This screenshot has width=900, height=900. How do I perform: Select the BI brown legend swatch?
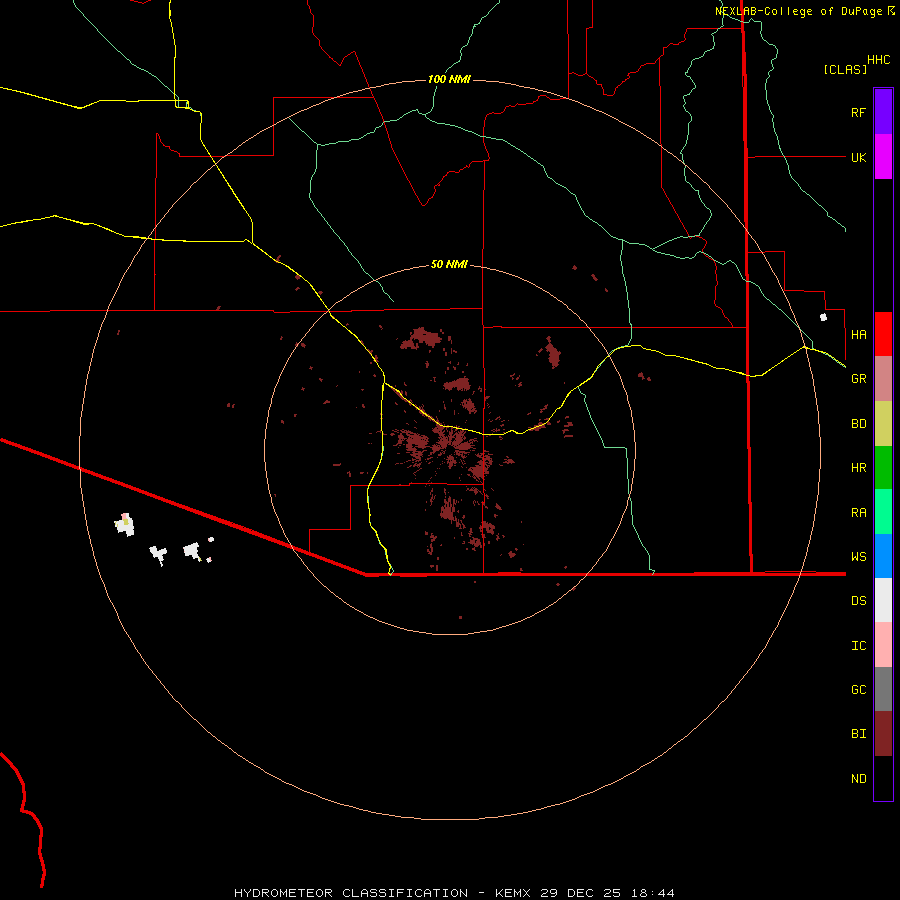point(883,734)
